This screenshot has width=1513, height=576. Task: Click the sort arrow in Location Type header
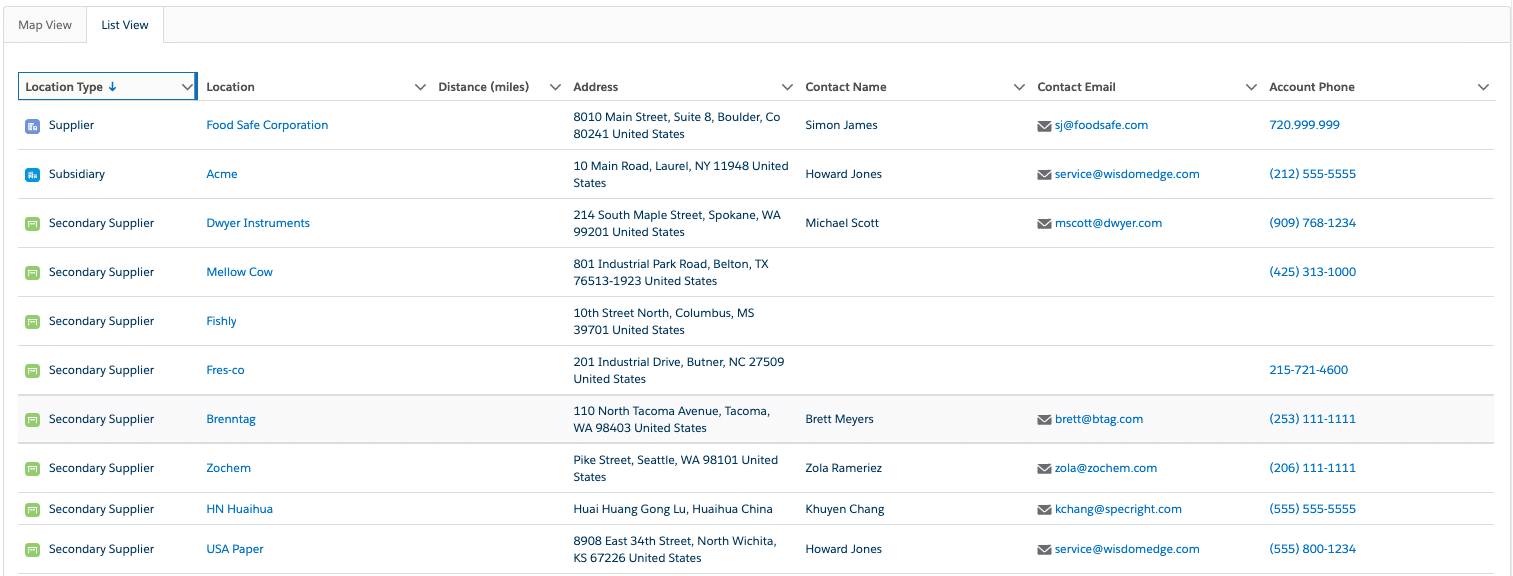[x=113, y=87]
